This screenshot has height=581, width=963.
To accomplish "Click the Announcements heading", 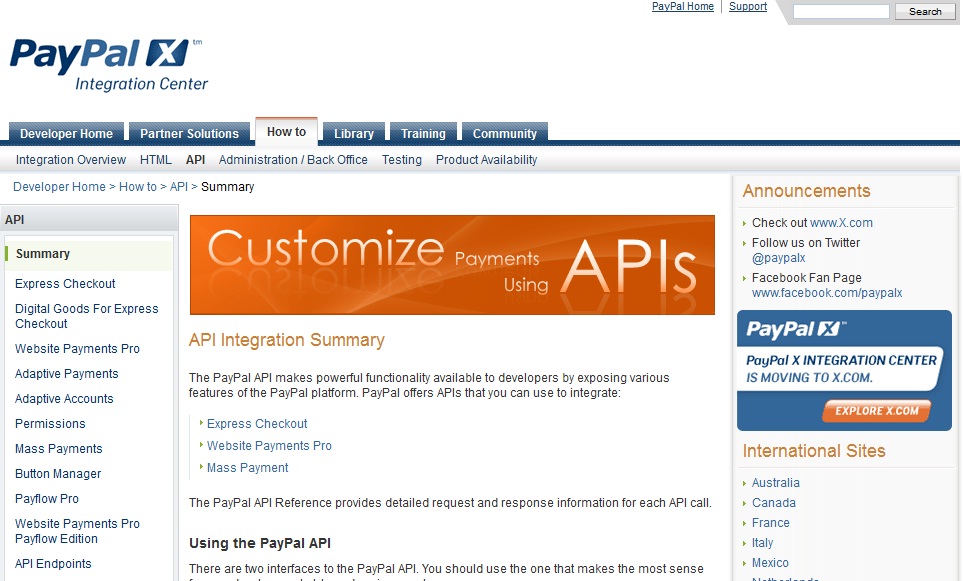I will tap(806, 191).
